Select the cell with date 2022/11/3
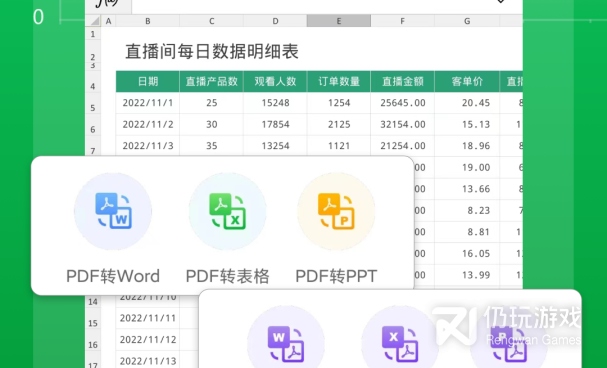607x368 pixels. (x=147, y=146)
